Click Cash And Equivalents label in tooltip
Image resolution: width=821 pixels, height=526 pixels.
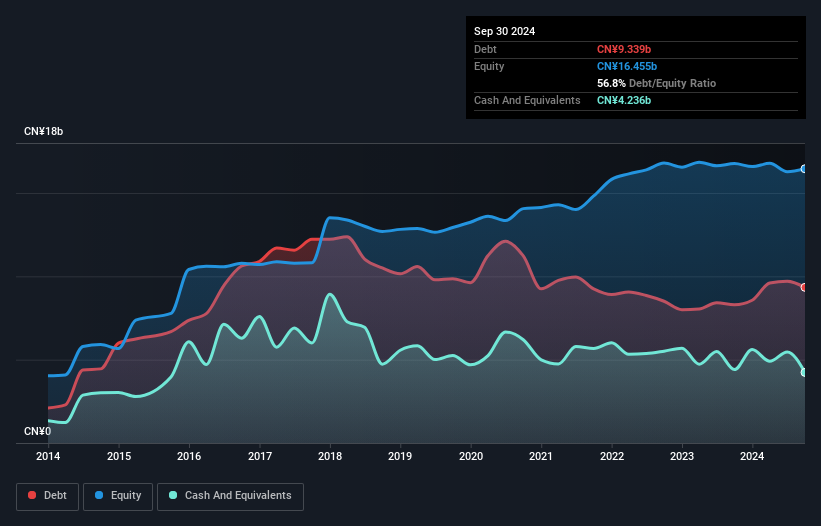pyautogui.click(x=527, y=100)
